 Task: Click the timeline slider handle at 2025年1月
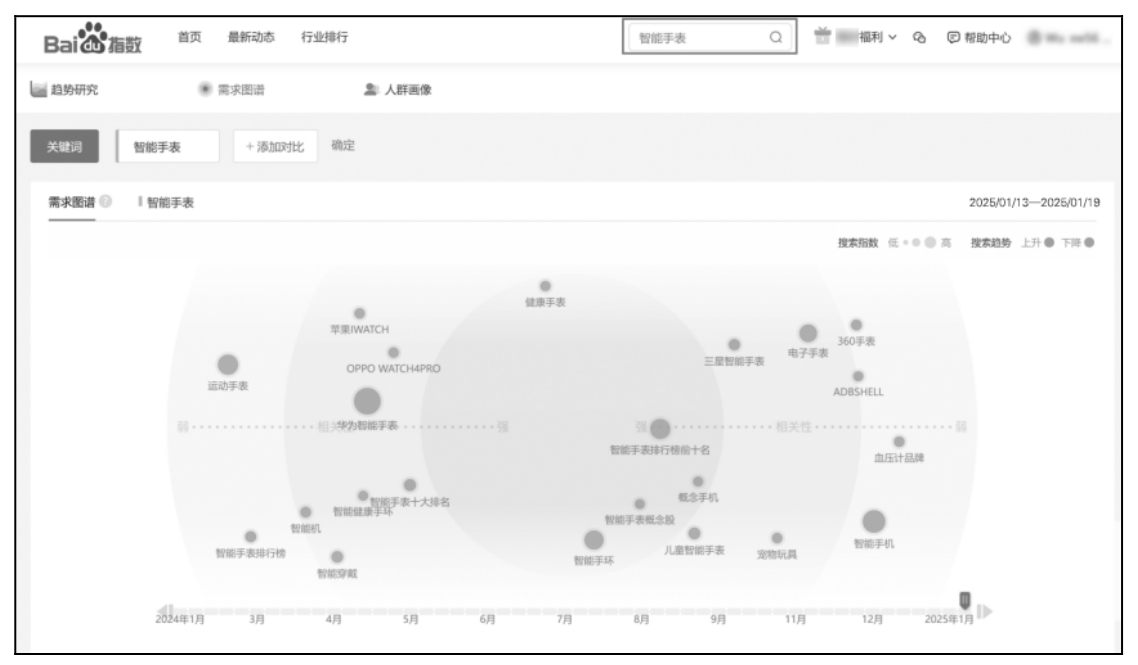click(964, 599)
